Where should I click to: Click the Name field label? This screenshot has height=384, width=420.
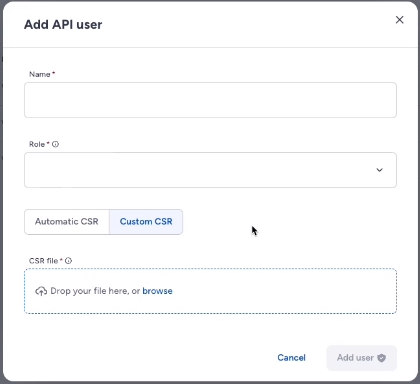pos(40,74)
